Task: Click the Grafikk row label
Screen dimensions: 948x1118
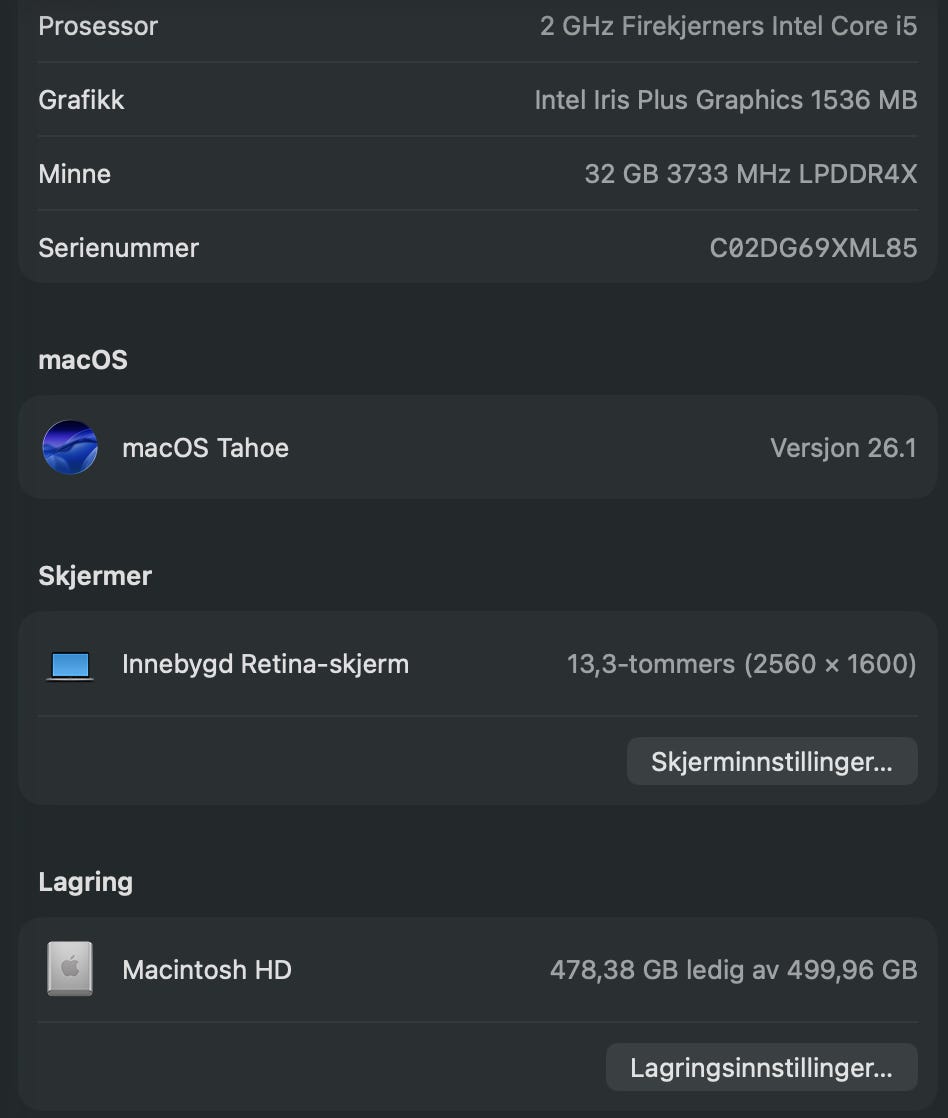Action: (x=81, y=100)
